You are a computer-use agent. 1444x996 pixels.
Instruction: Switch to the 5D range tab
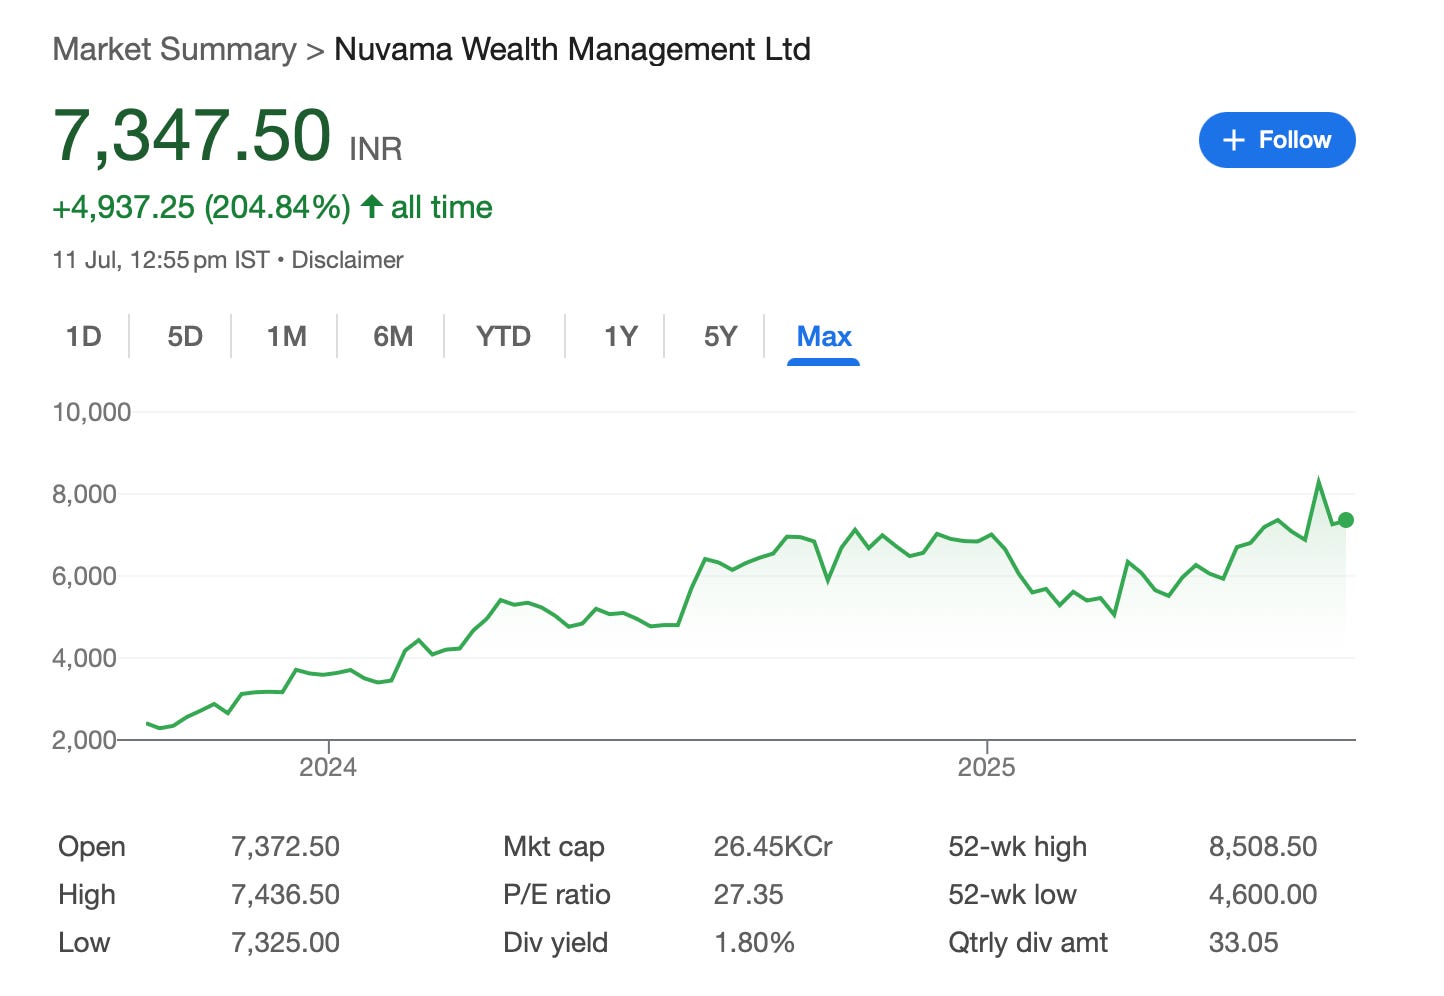pos(185,336)
